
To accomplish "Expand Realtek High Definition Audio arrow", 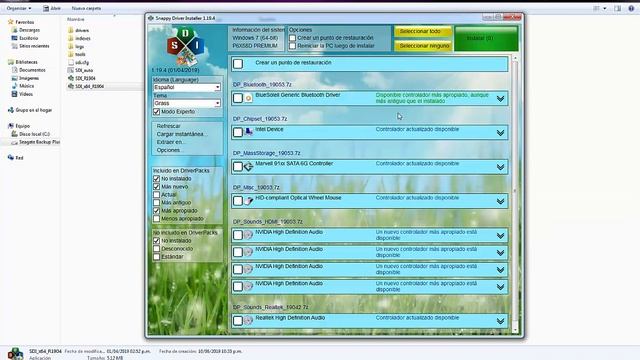I will tap(500, 322).
